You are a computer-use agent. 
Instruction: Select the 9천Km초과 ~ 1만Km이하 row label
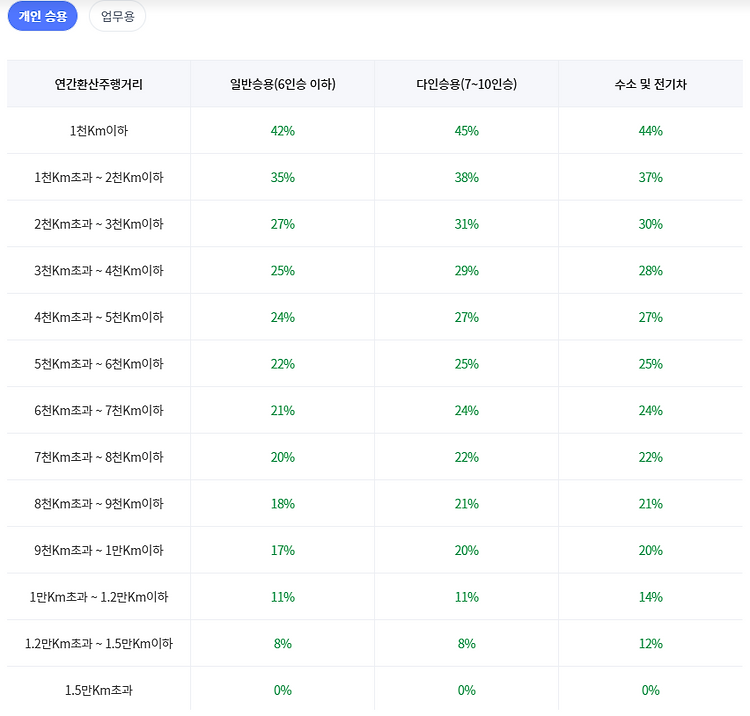point(99,551)
